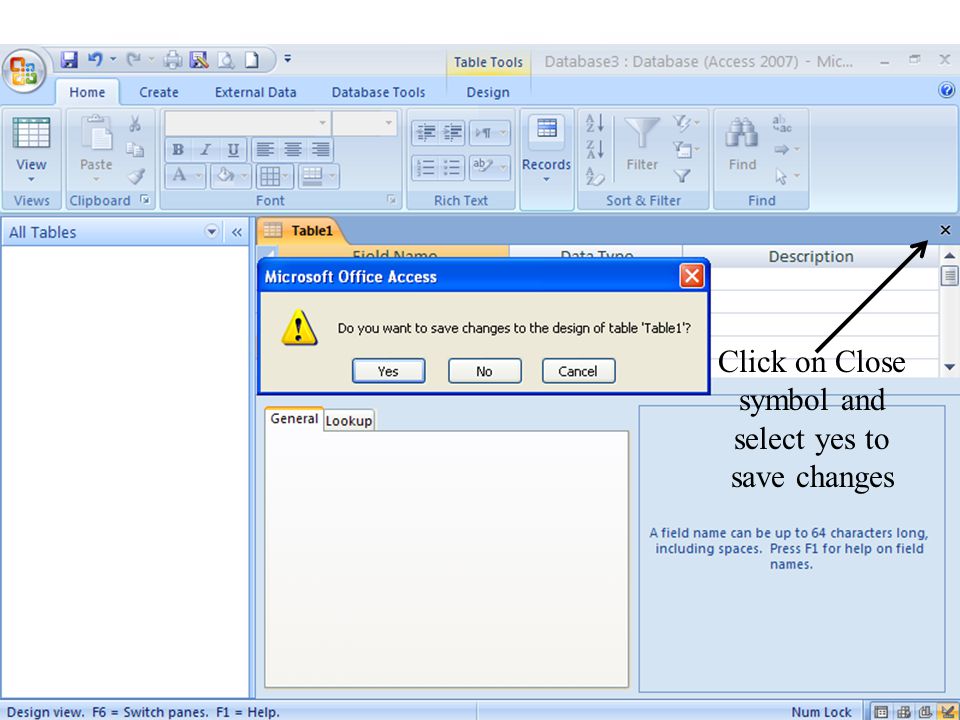Increase the list indent level
This screenshot has height=720, width=960.
click(x=452, y=133)
